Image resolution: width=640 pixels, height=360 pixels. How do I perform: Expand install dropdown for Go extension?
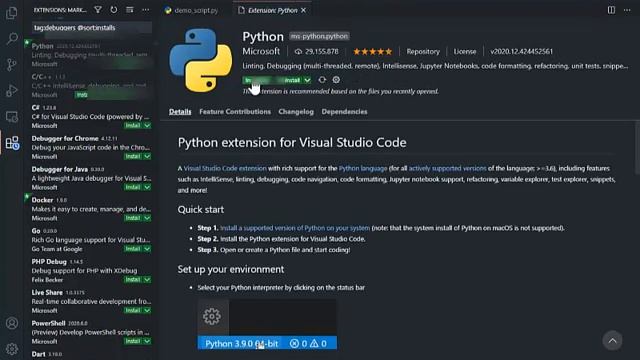147,249
